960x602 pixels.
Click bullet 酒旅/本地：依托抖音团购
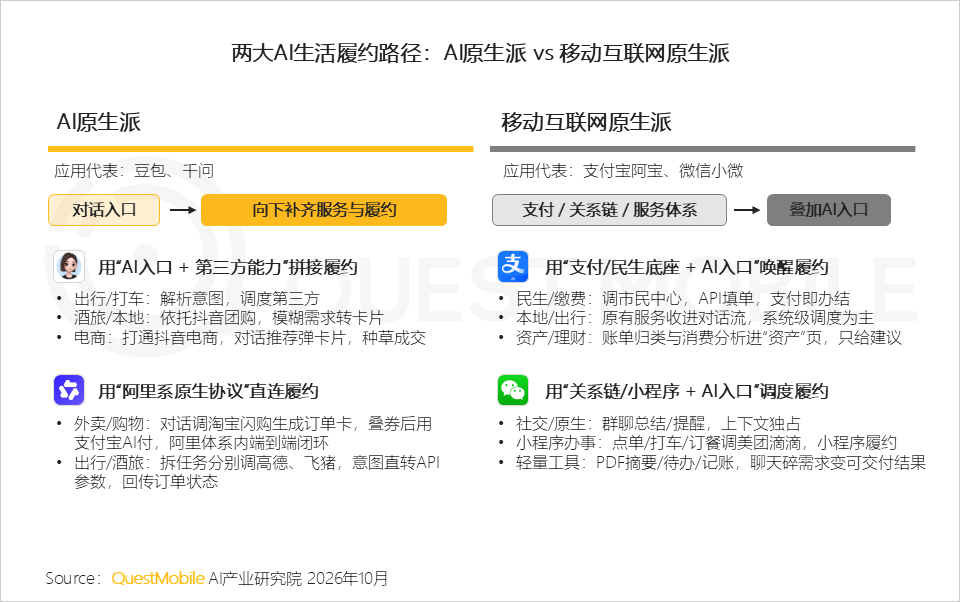(228, 318)
